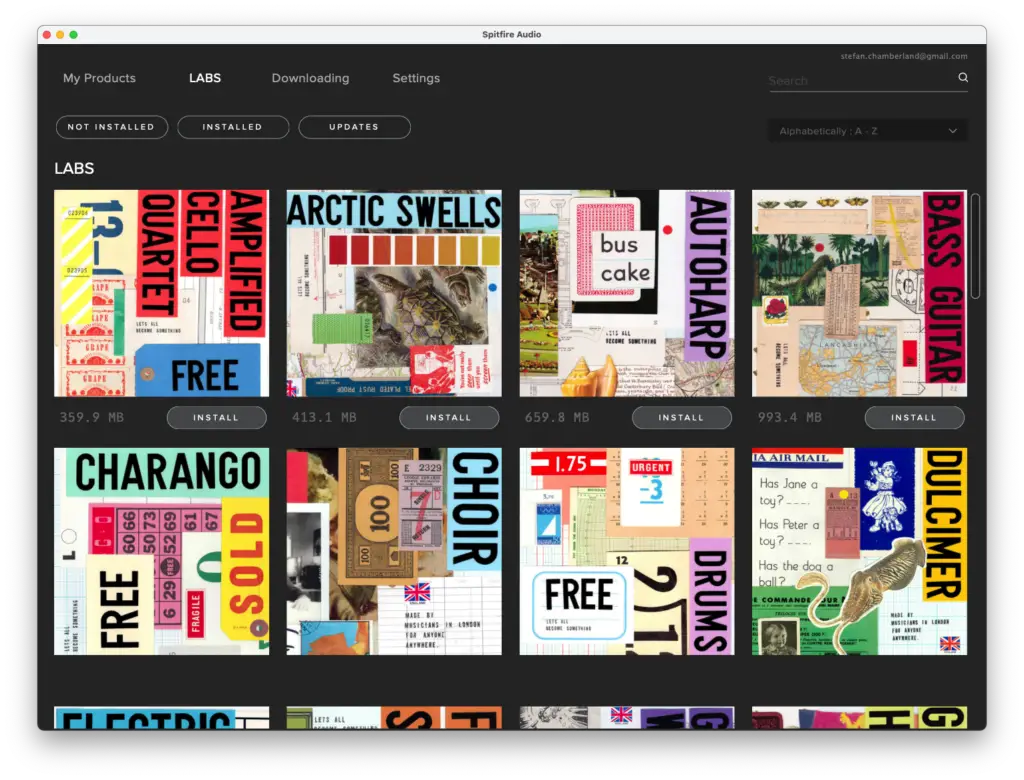Select the Choir artwork tile
1024x780 pixels.
click(394, 551)
